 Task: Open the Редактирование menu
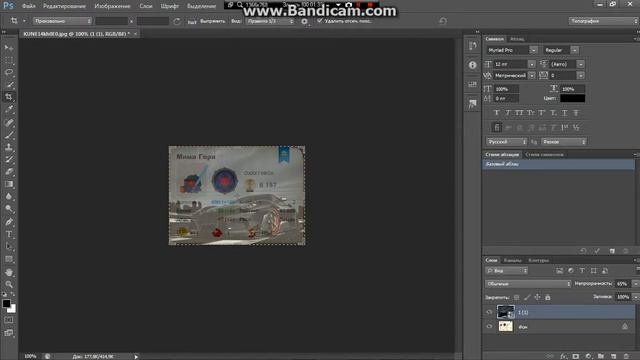(64, 6)
